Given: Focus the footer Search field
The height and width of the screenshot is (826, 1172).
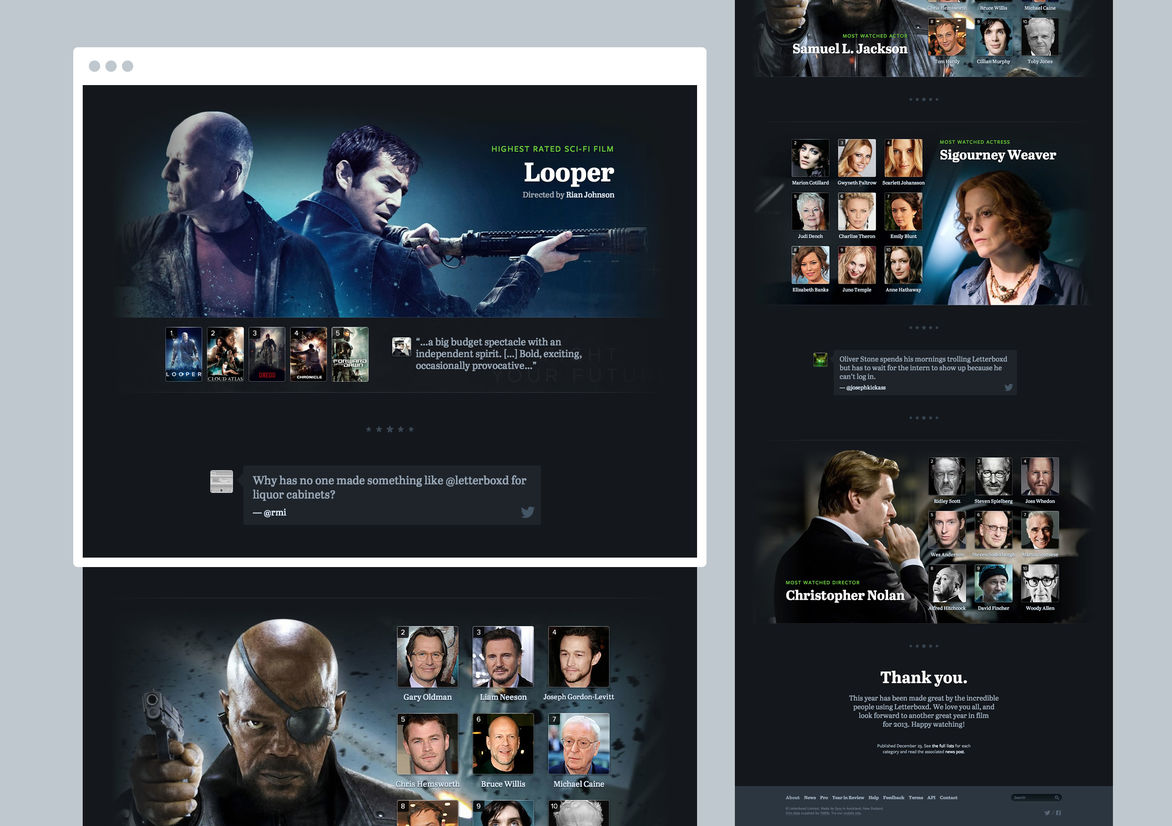Looking at the screenshot, I should 1036,798.
